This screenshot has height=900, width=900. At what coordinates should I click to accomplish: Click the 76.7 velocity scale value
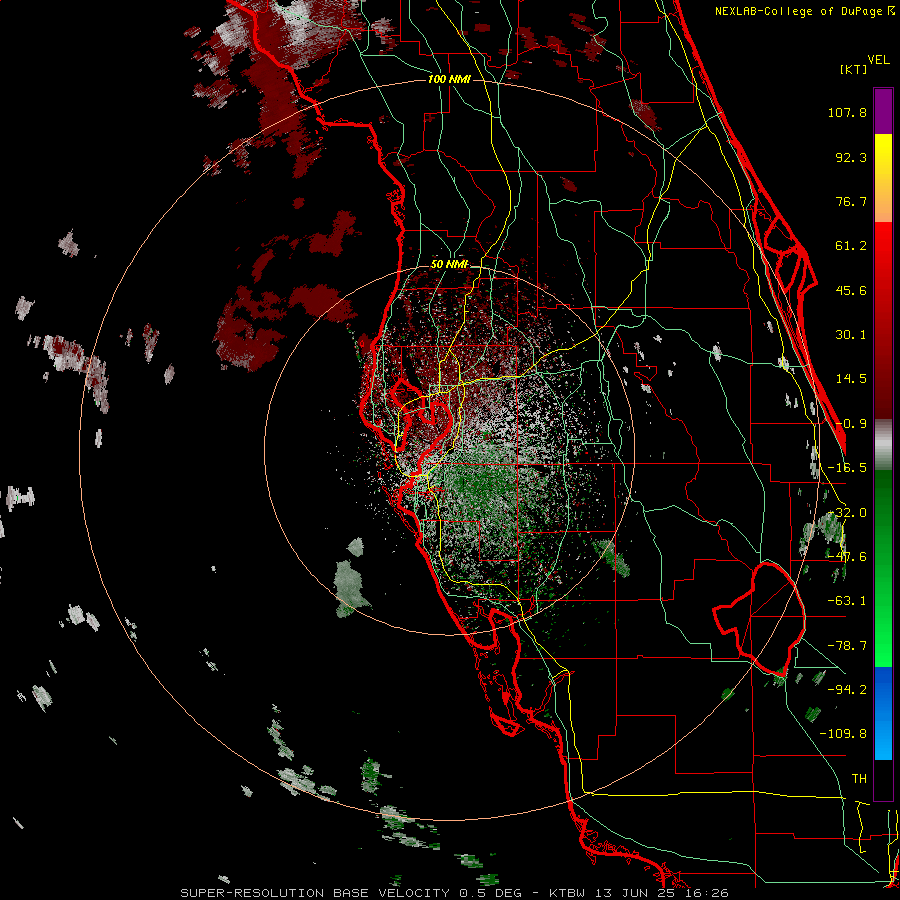851,201
